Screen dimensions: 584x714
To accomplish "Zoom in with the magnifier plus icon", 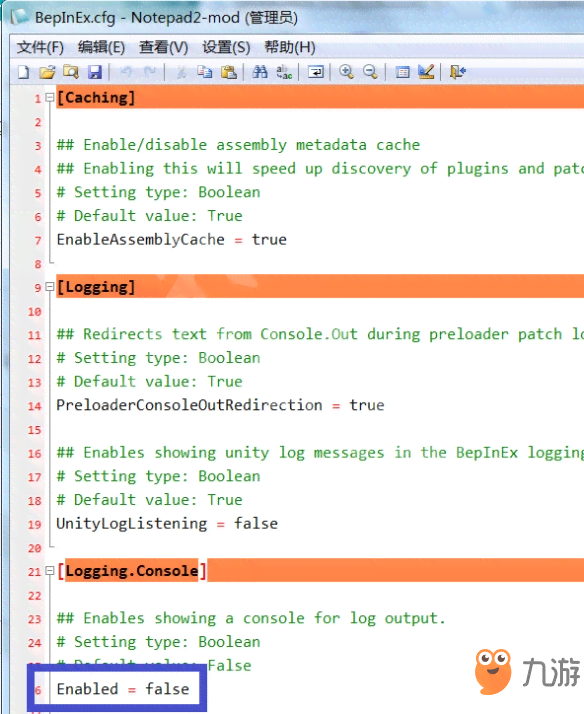I will tap(346, 72).
